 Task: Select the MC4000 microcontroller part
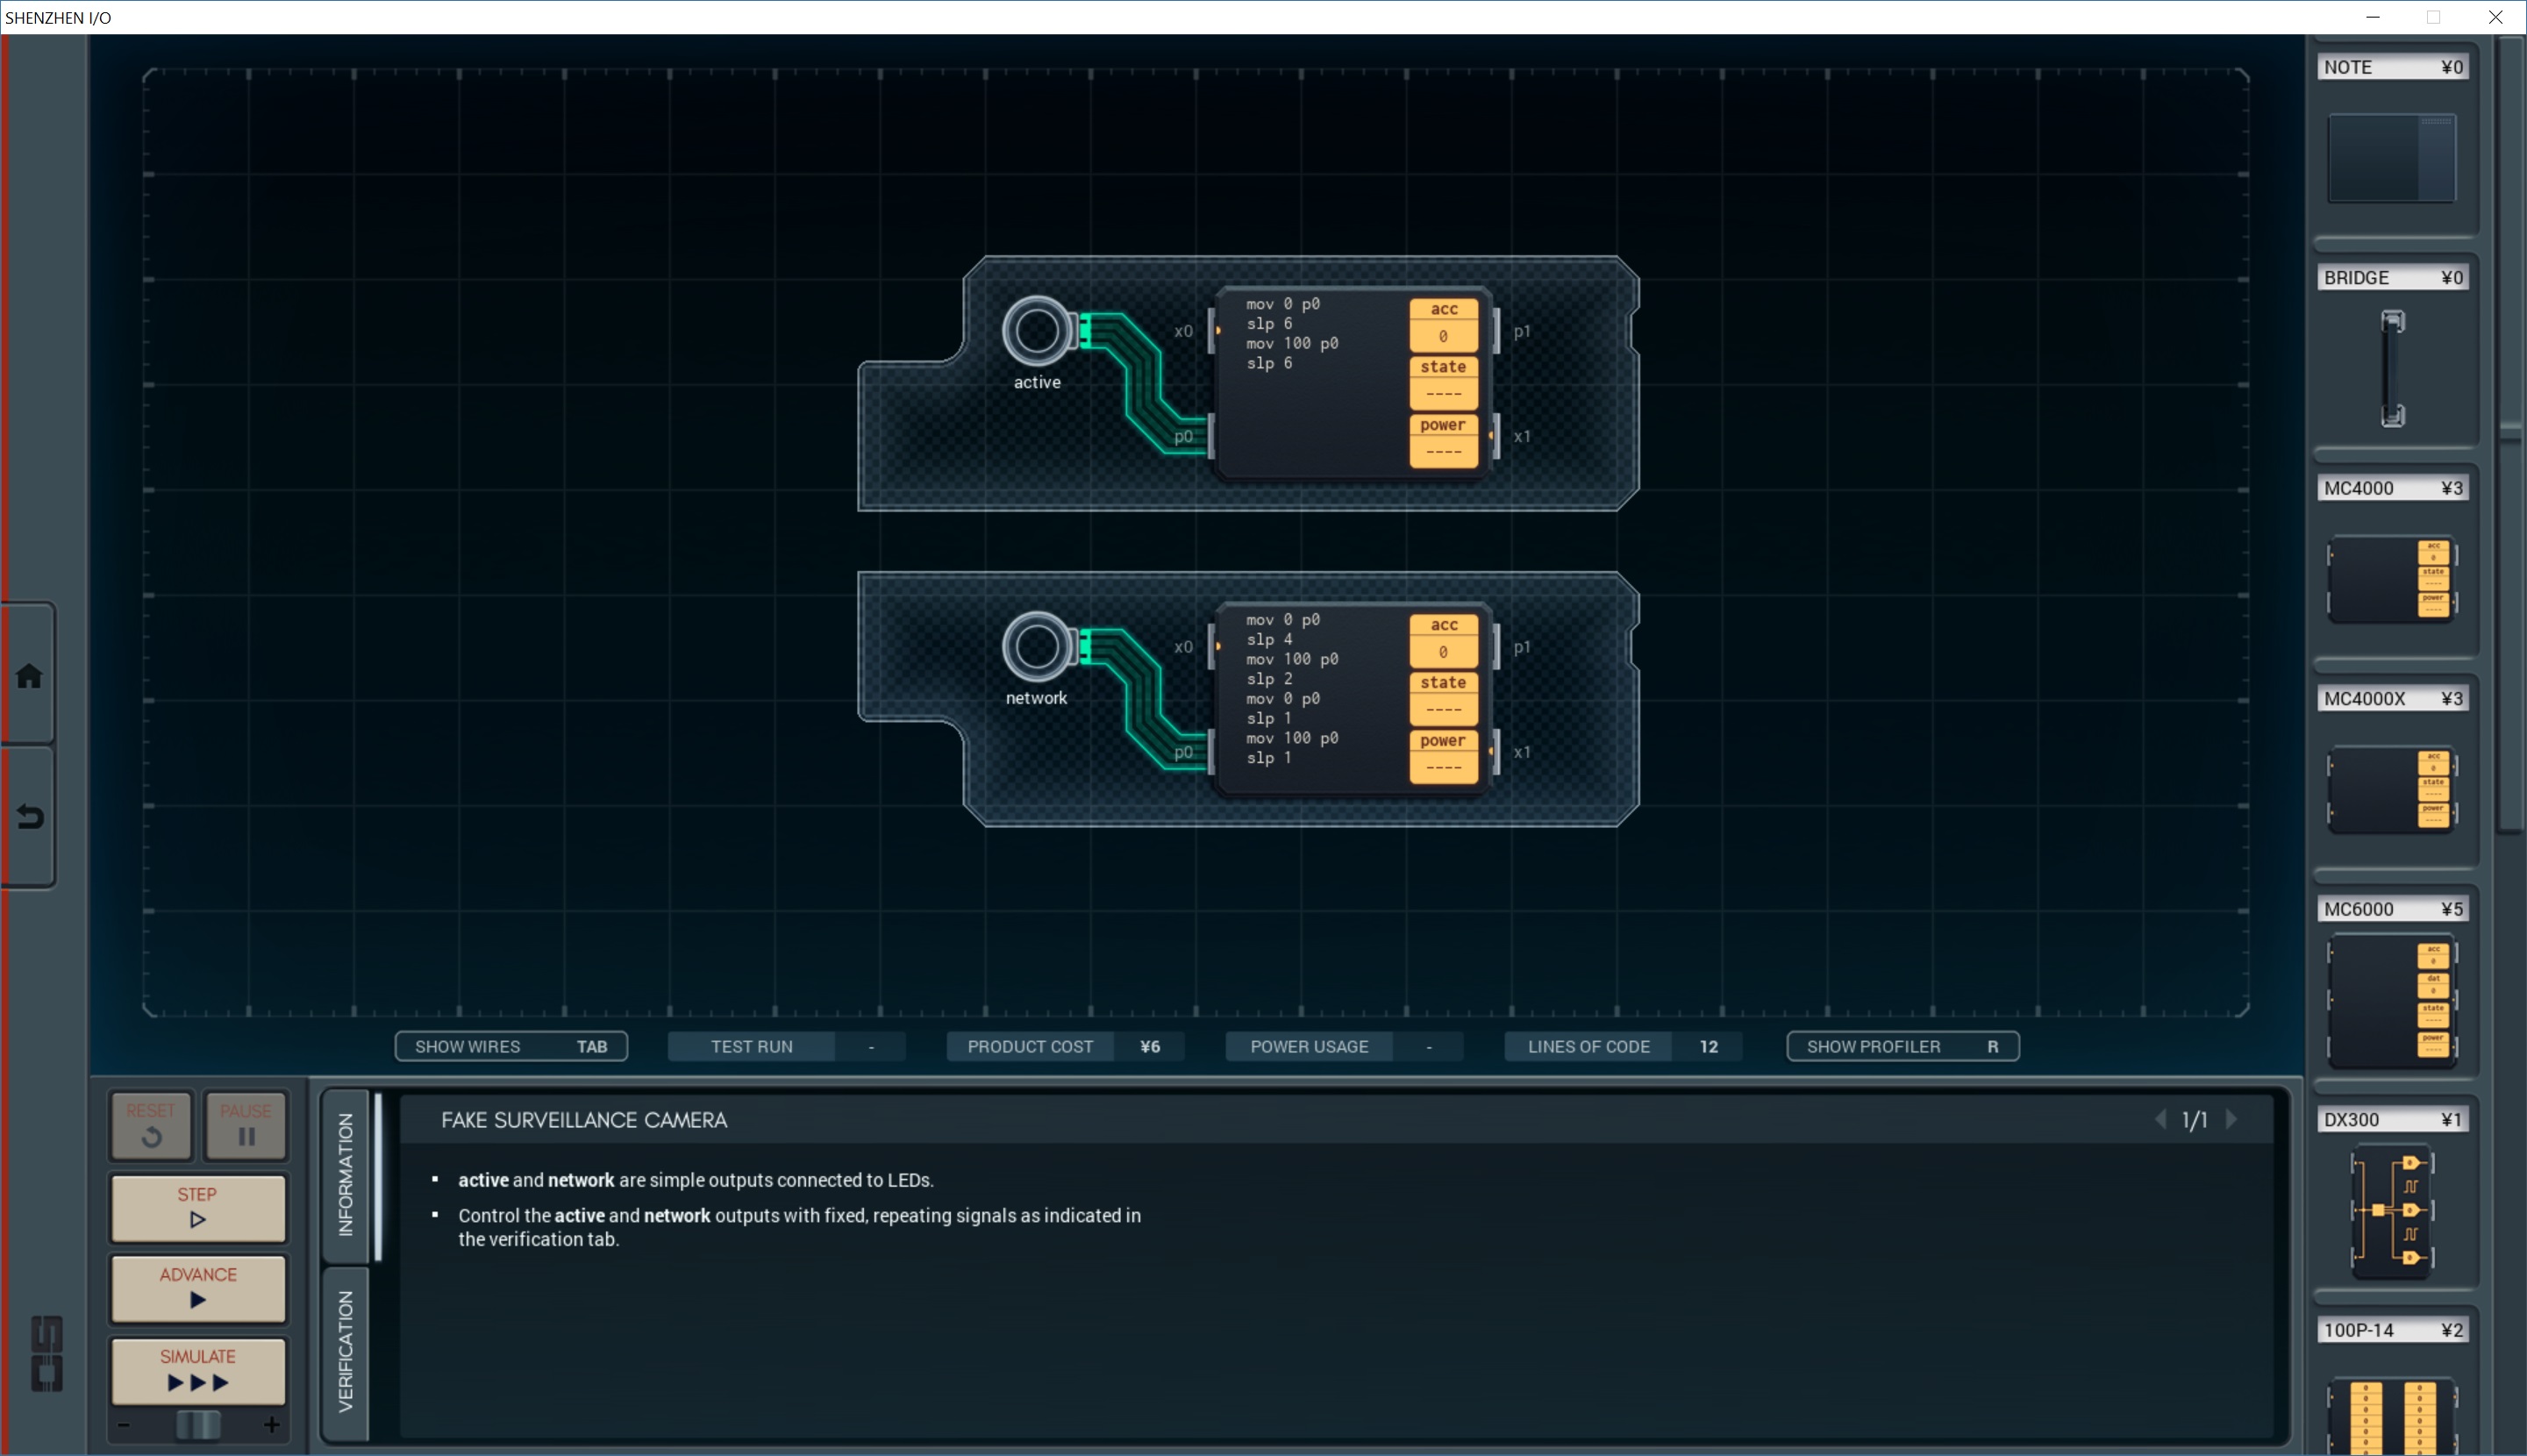pos(2391,579)
